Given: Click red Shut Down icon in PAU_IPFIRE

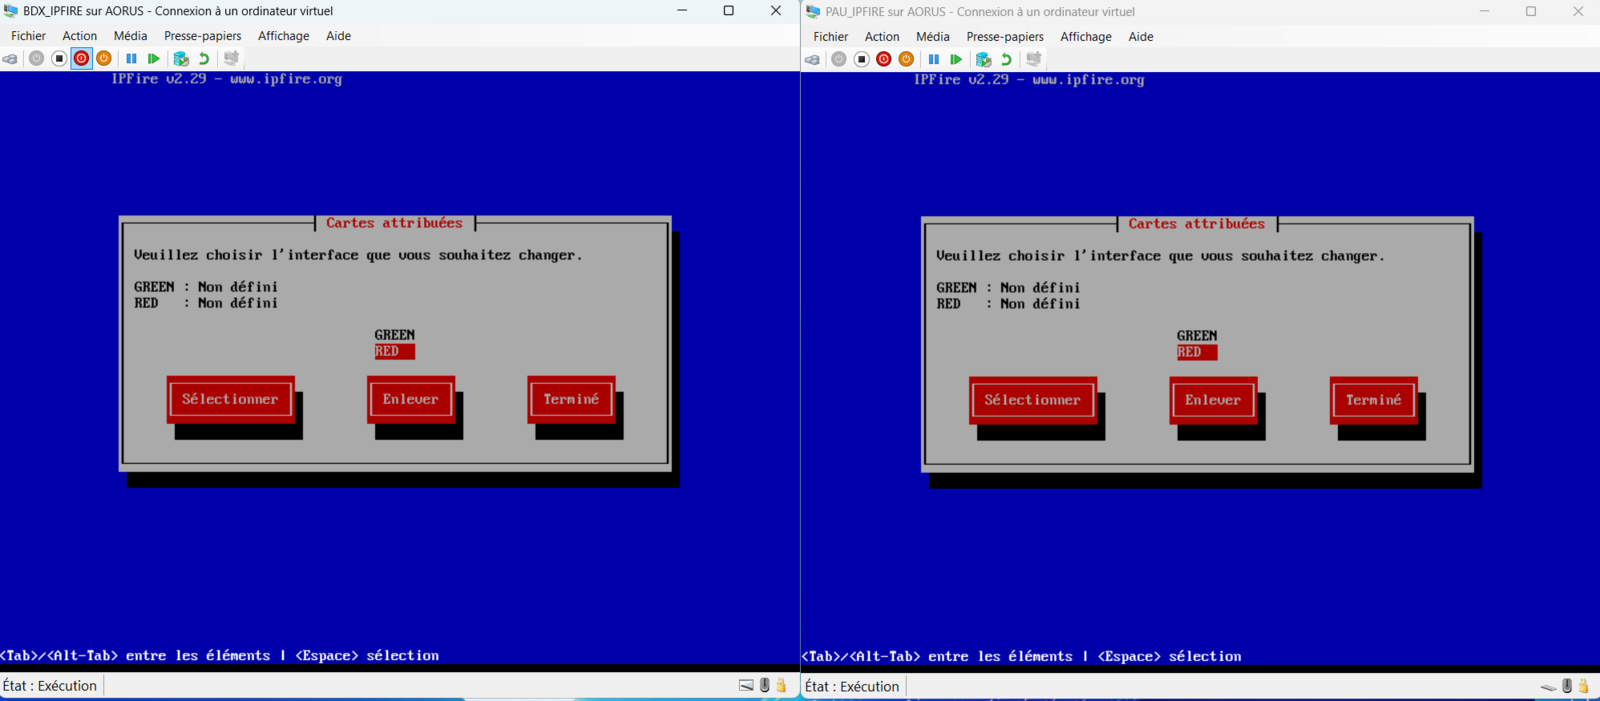Looking at the screenshot, I should coord(884,60).
